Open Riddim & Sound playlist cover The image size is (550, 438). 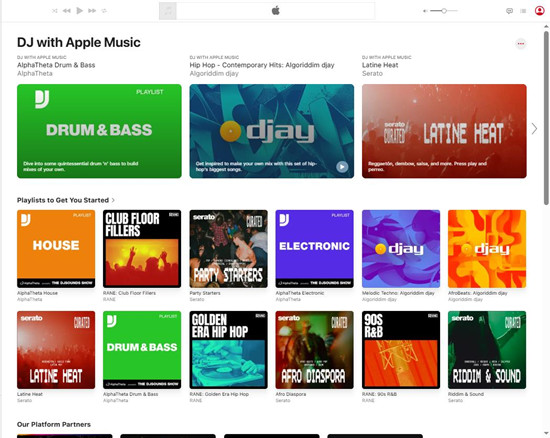click(x=487, y=350)
